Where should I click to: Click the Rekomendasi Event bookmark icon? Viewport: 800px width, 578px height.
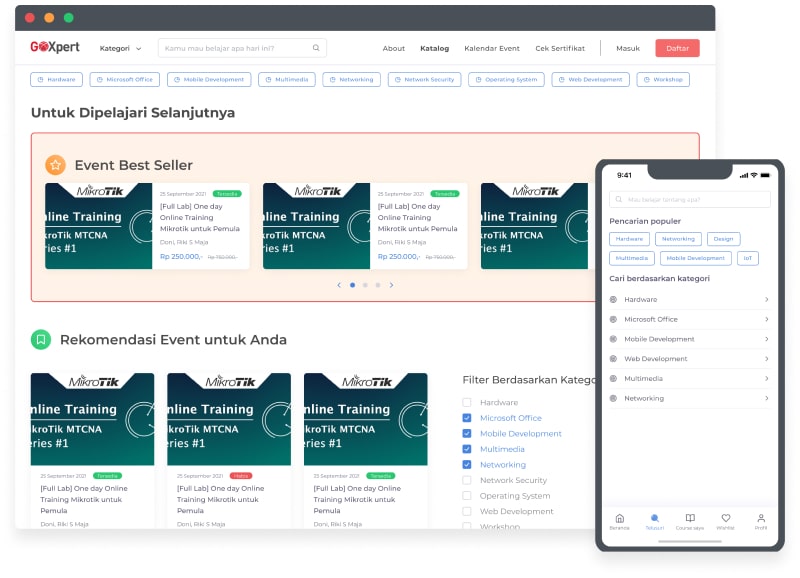click(x=41, y=339)
